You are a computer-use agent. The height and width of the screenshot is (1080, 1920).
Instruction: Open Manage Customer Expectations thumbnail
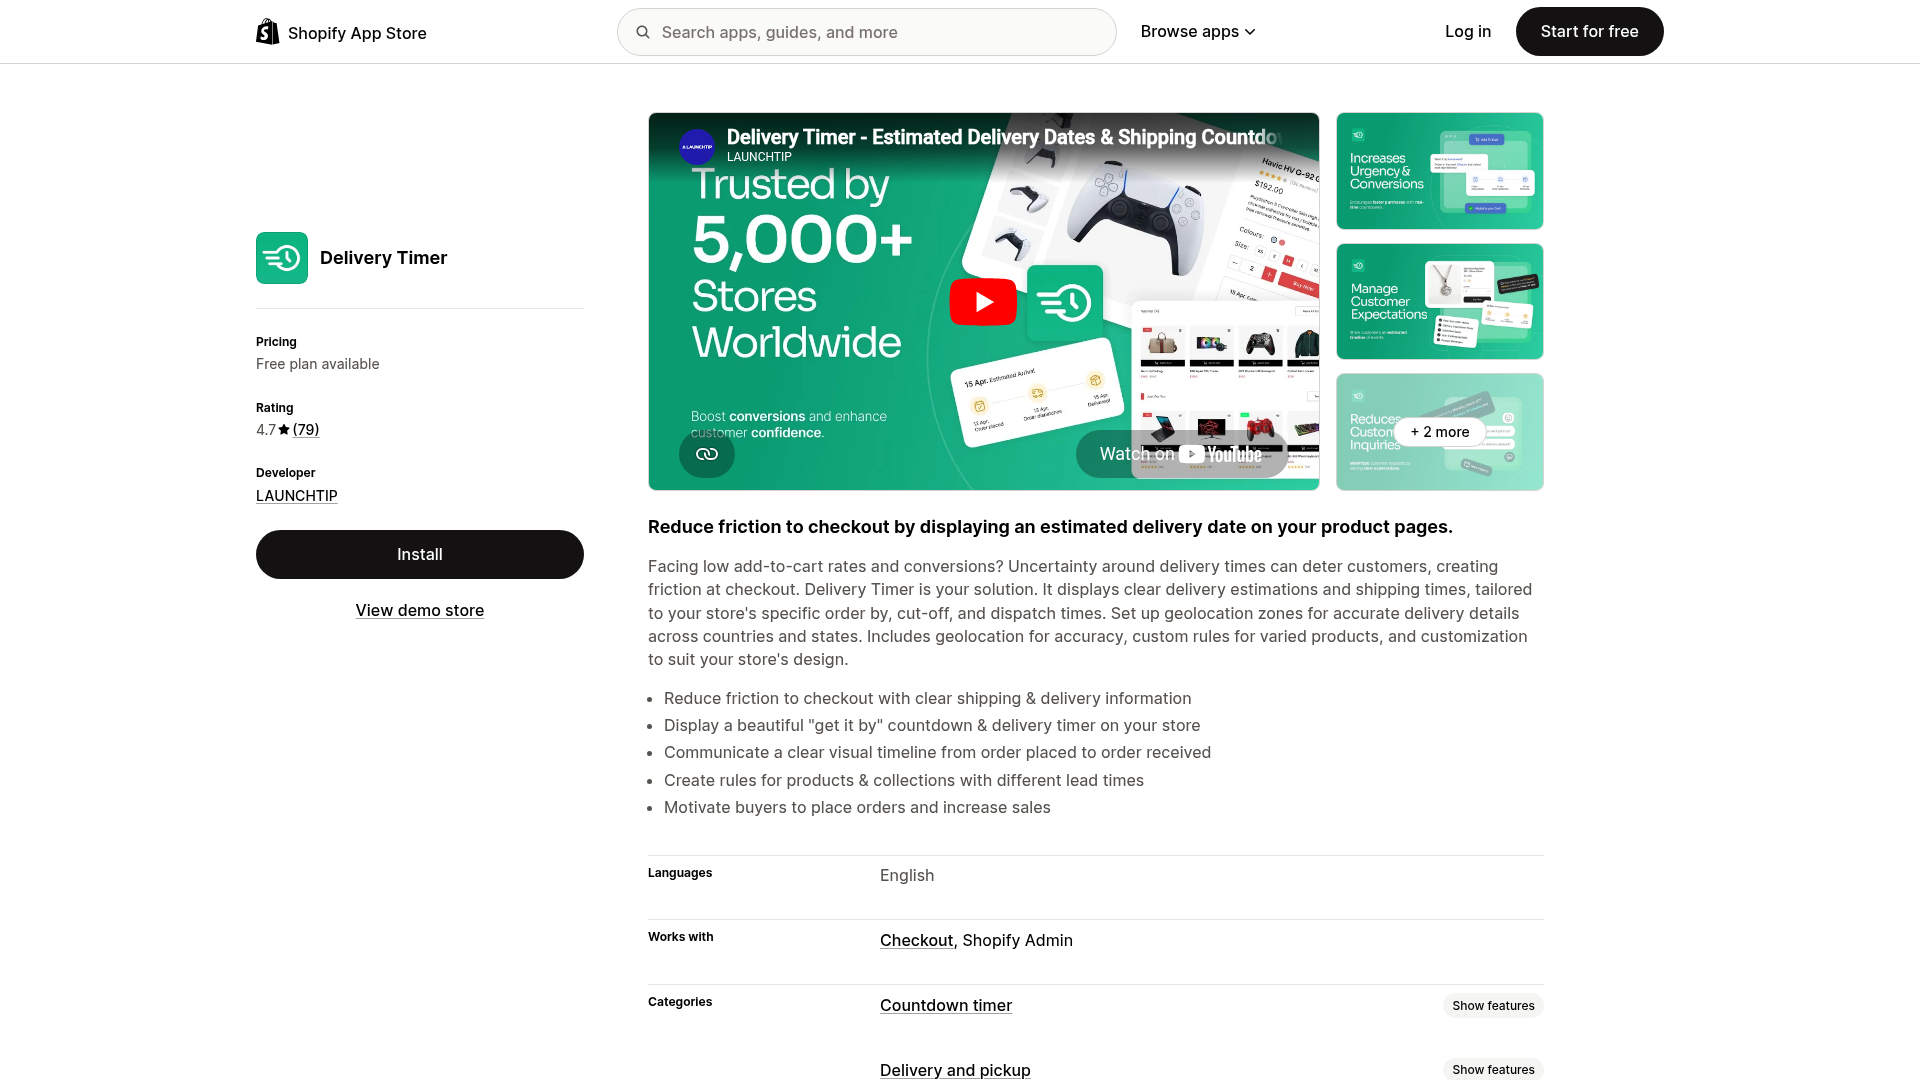coord(1440,301)
